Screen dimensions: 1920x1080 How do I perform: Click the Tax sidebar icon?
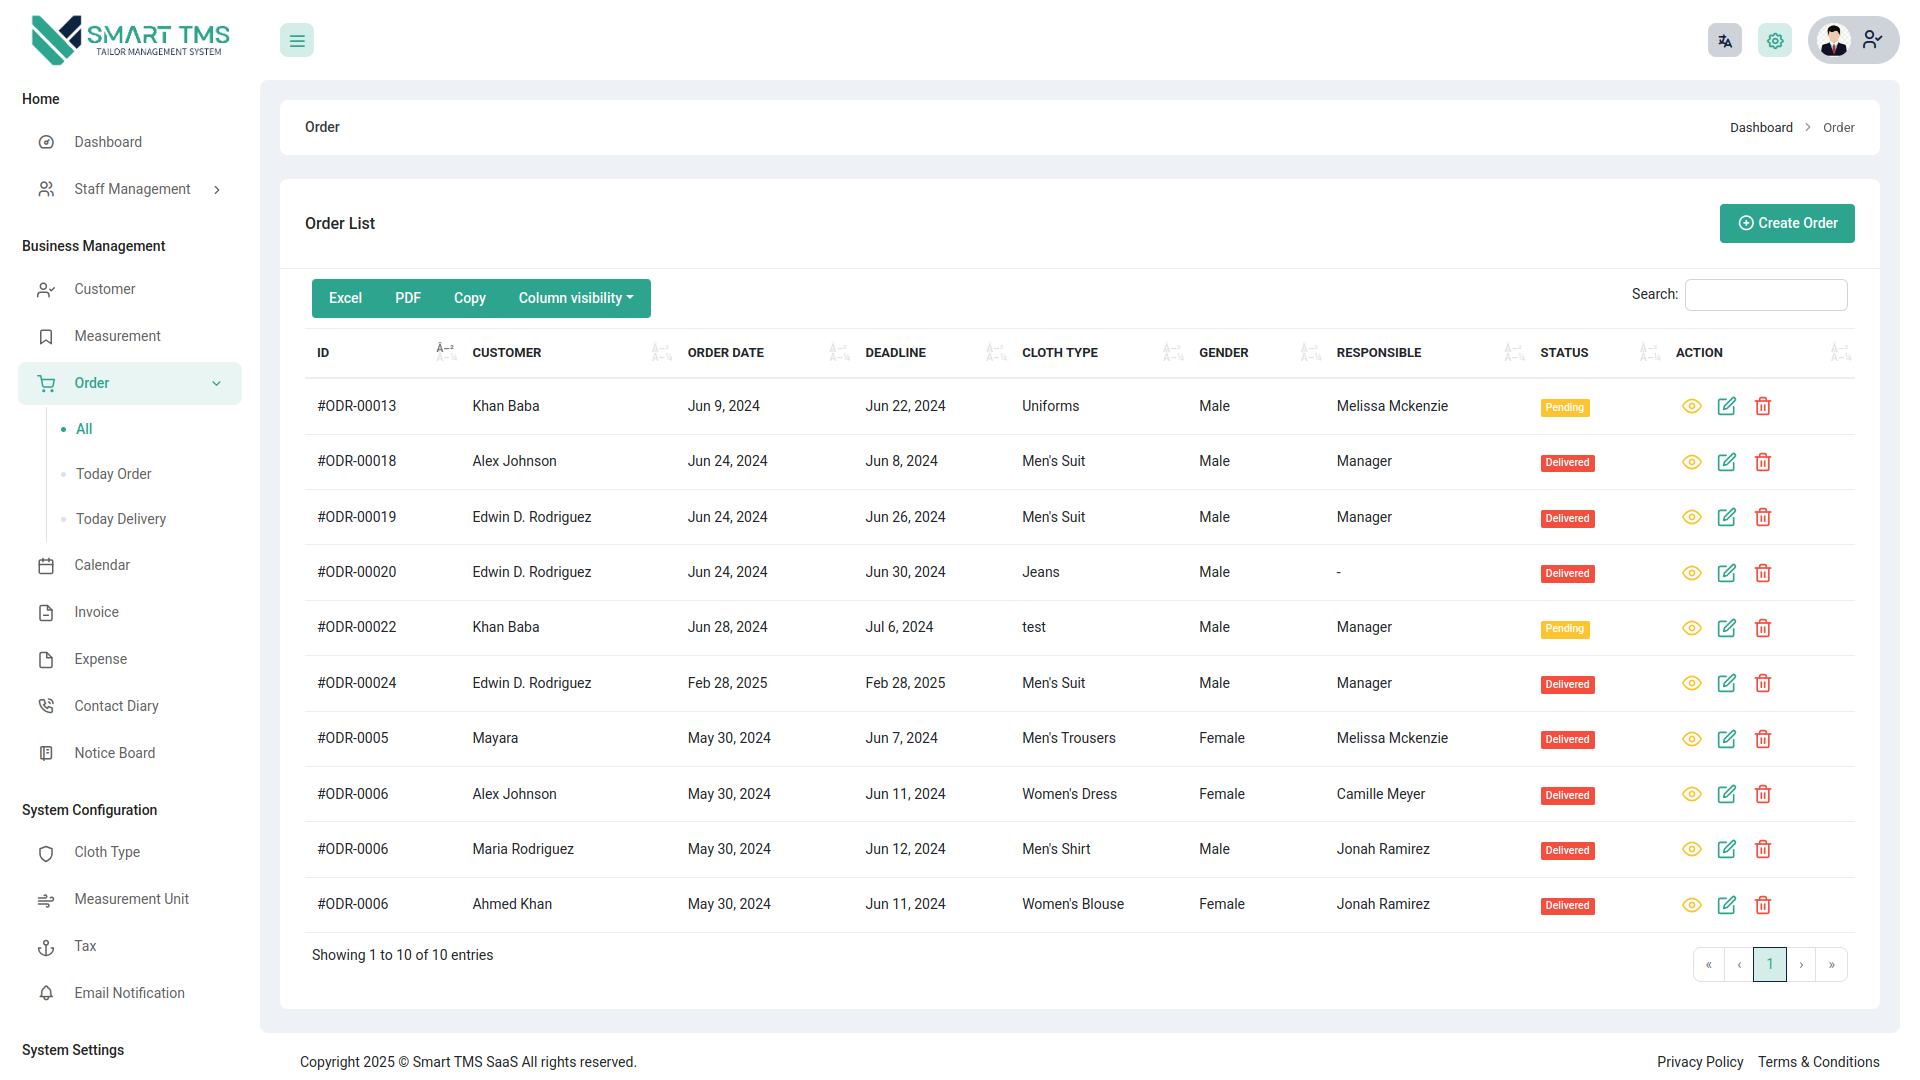click(x=46, y=946)
